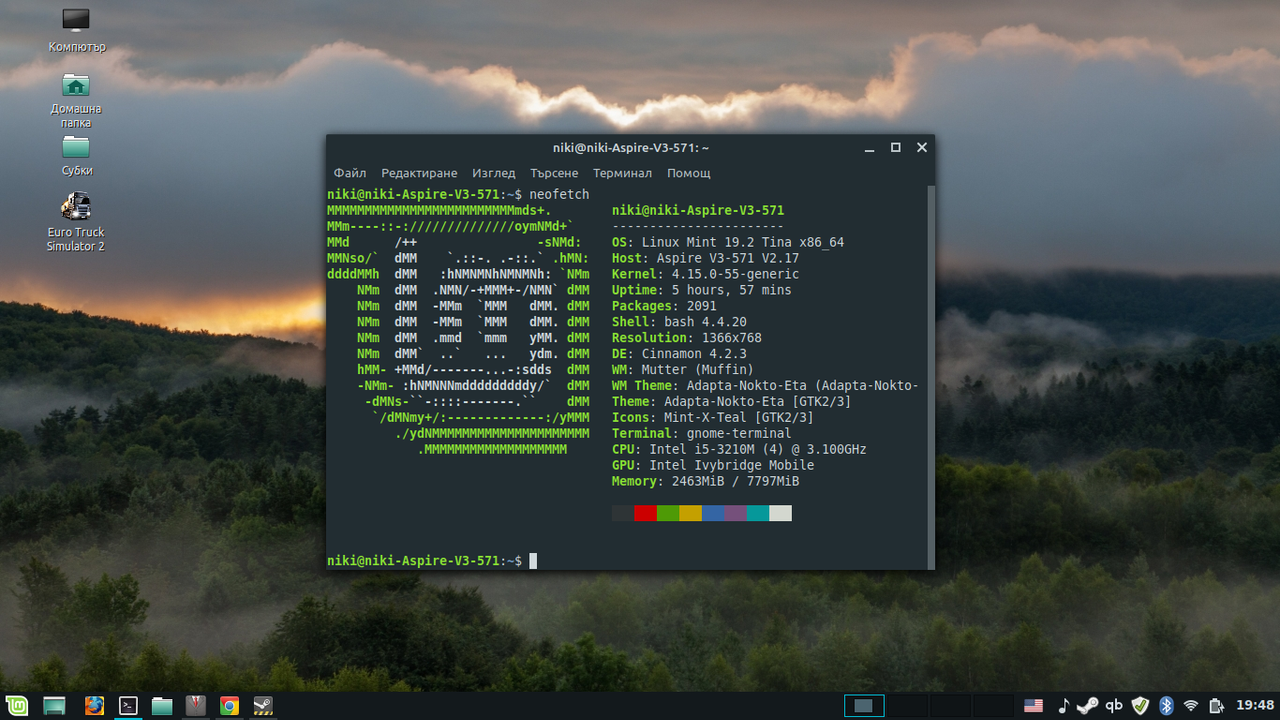Viewport: 1280px width, 720px height.
Task: Click the terminal cursor at the empty prompt
Action: tap(534, 561)
